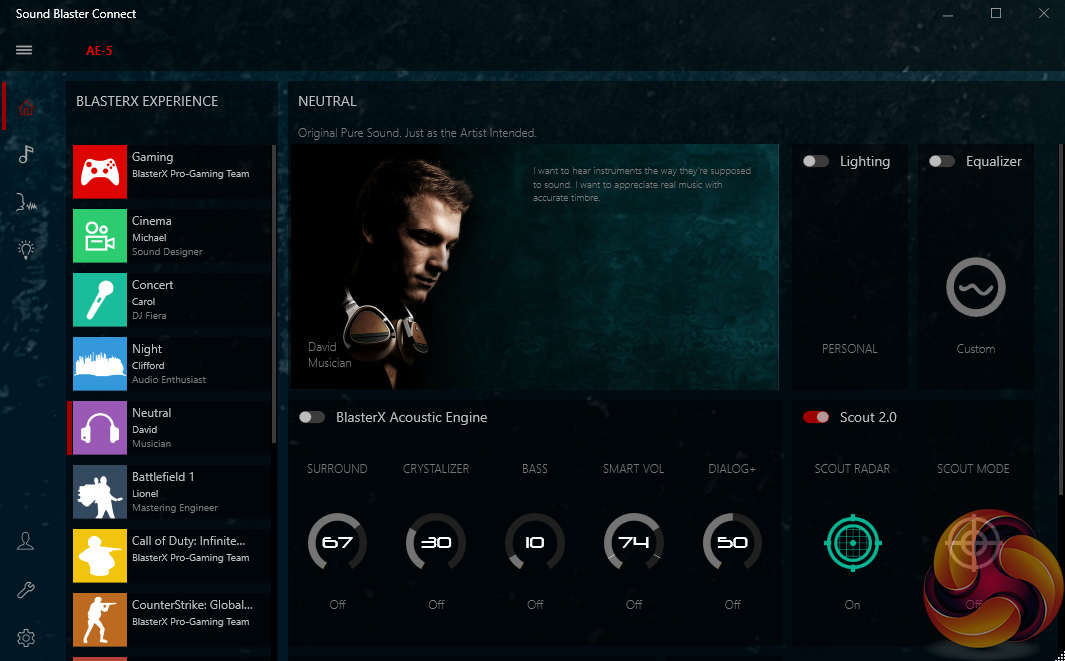Click the Off status under Bass
Viewport: 1065px width, 661px height.
click(535, 605)
